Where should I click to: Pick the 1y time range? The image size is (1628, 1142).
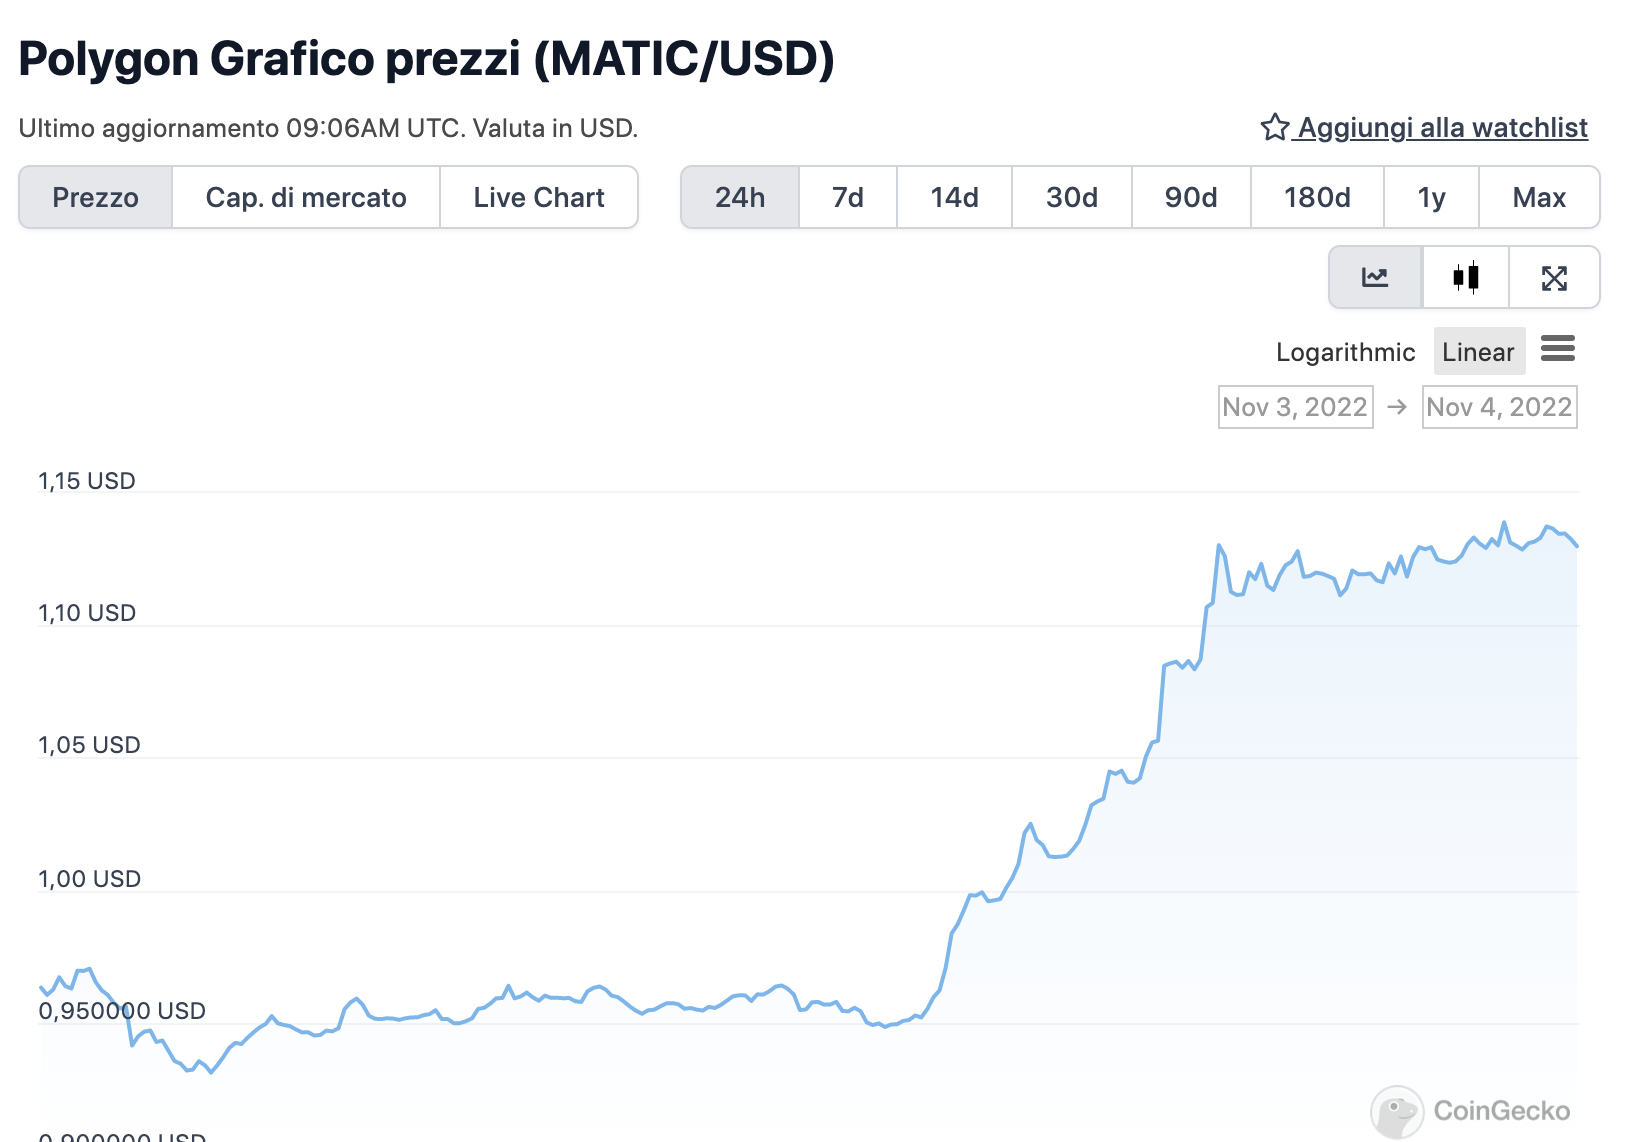(x=1432, y=197)
